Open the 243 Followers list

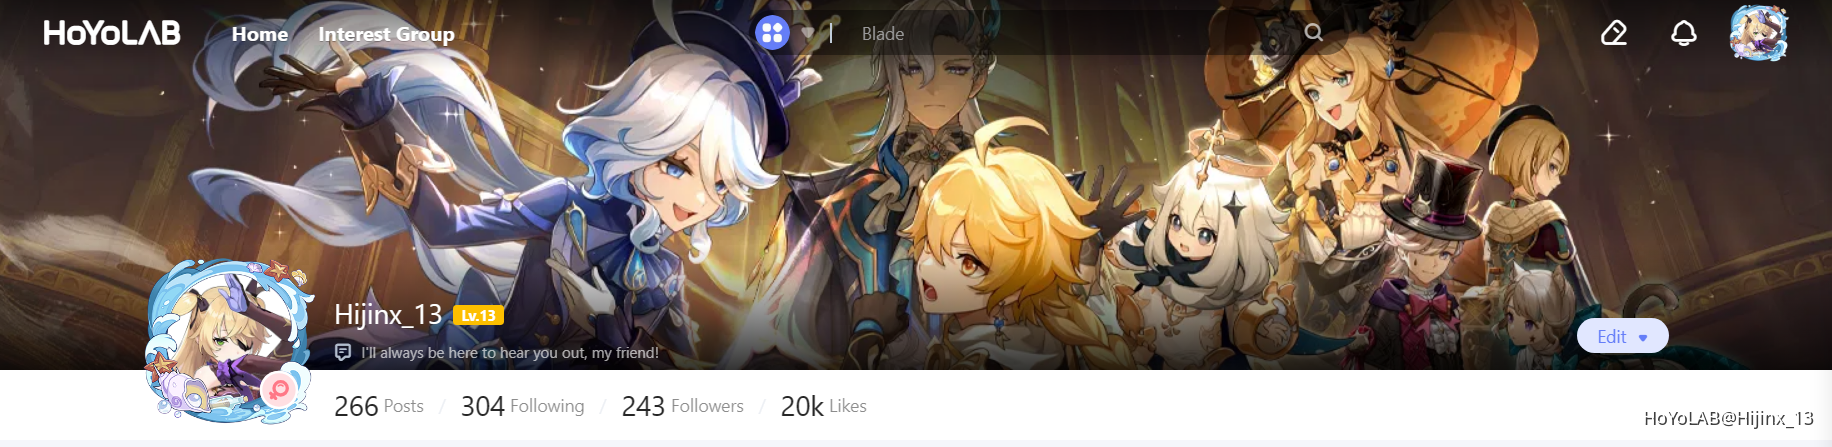pyautogui.click(x=682, y=406)
